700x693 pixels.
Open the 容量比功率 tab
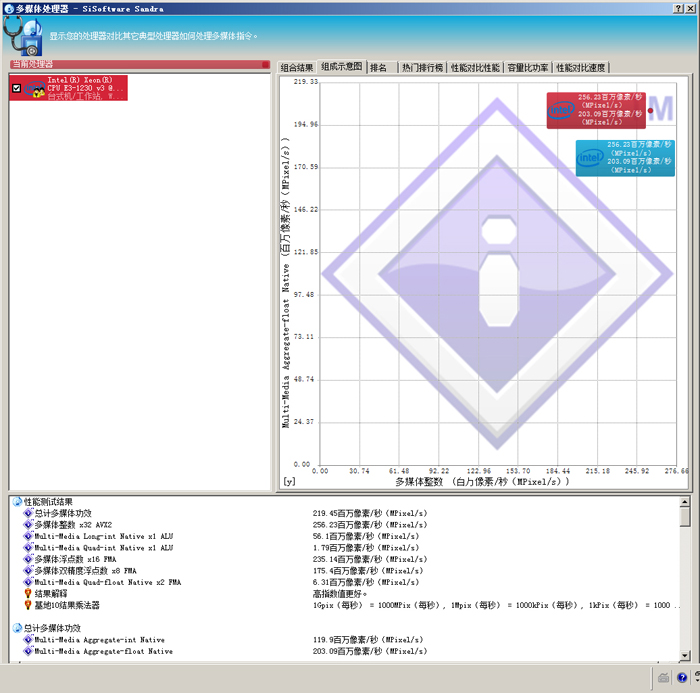coord(528,67)
